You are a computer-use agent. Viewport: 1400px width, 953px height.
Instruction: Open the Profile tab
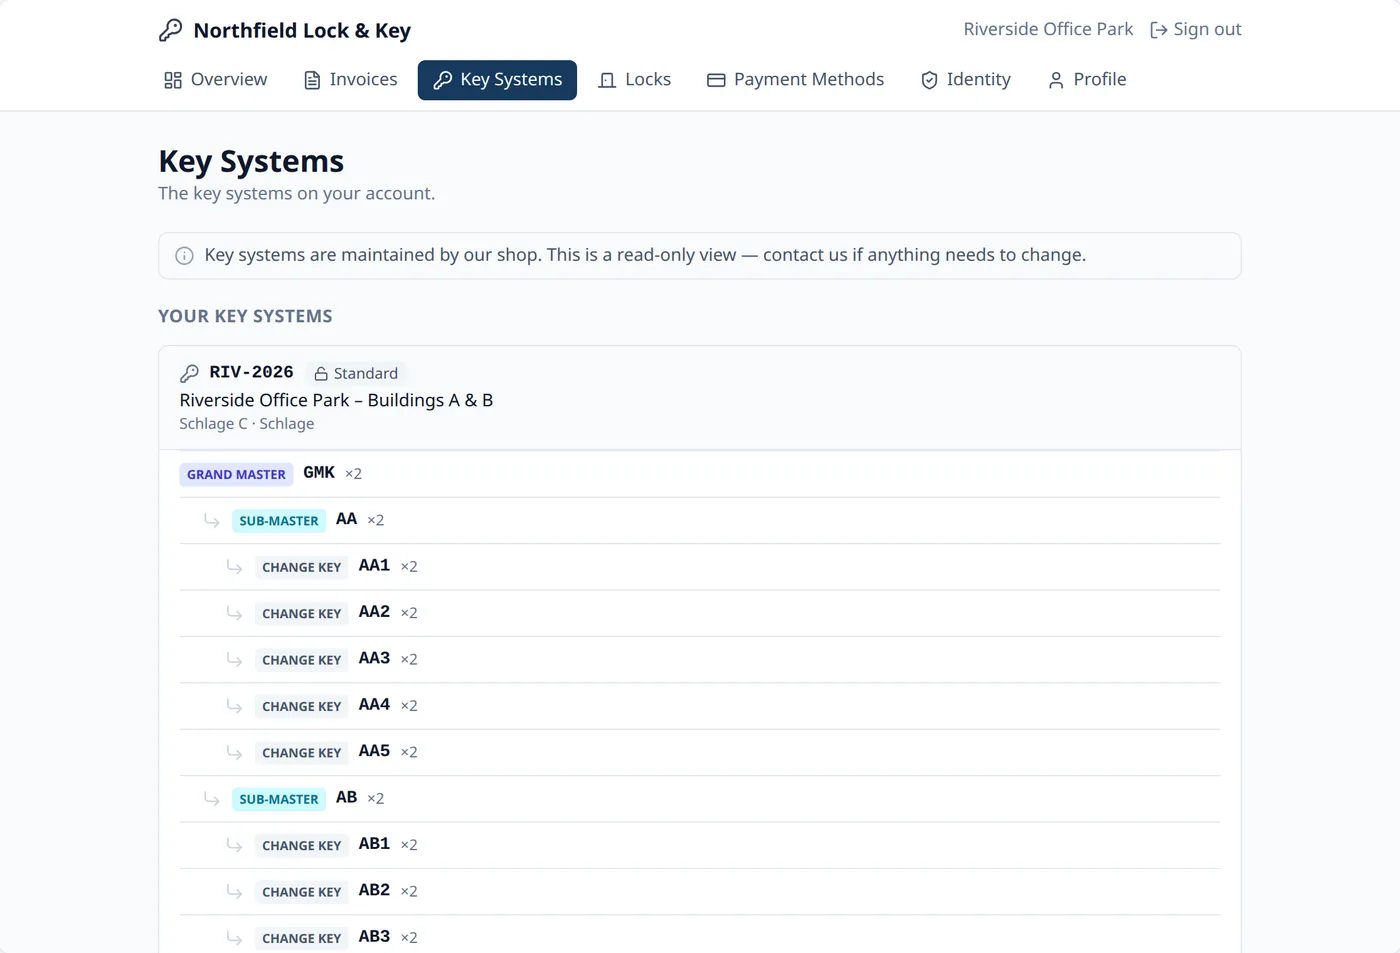[1086, 80]
